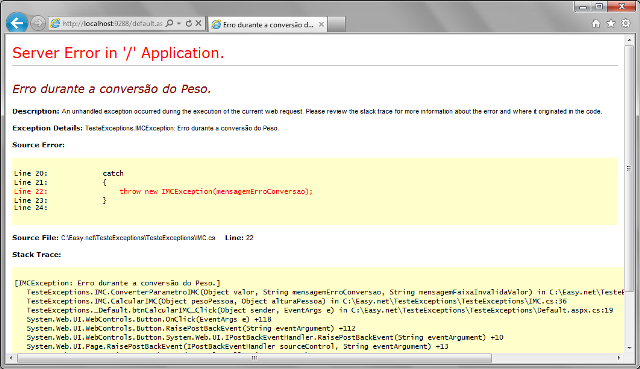This screenshot has width=640, height=369.
Task: Go back with the browser Back arrow
Action: [17, 23]
